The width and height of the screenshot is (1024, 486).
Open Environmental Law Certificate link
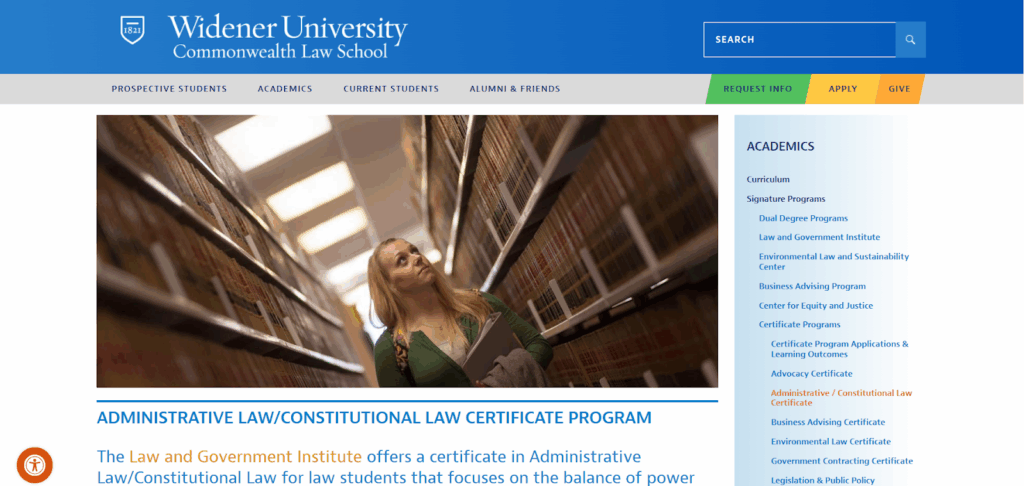tap(830, 442)
